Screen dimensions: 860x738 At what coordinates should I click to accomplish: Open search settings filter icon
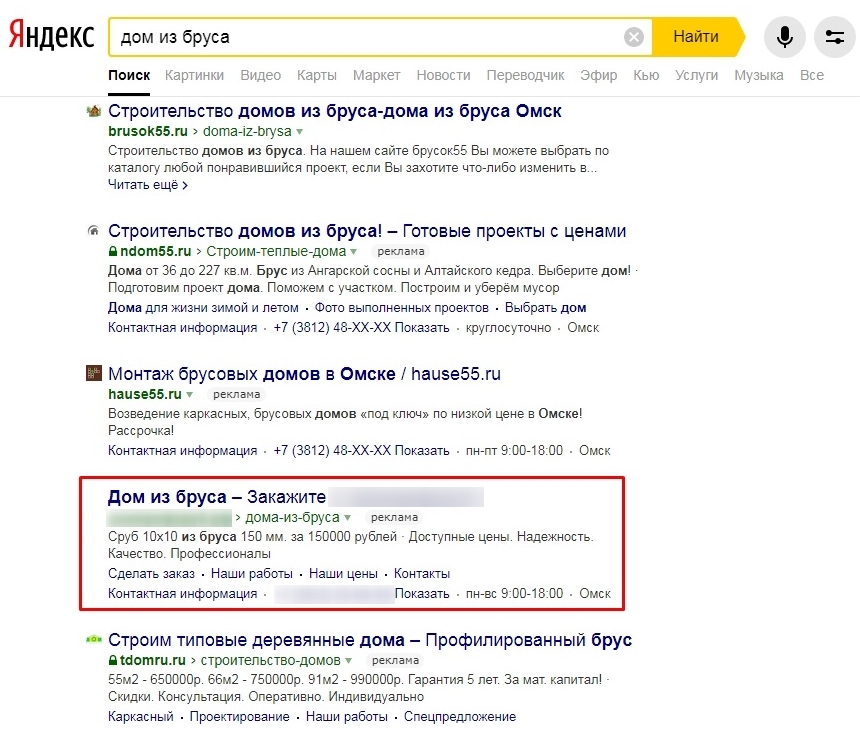coord(835,38)
